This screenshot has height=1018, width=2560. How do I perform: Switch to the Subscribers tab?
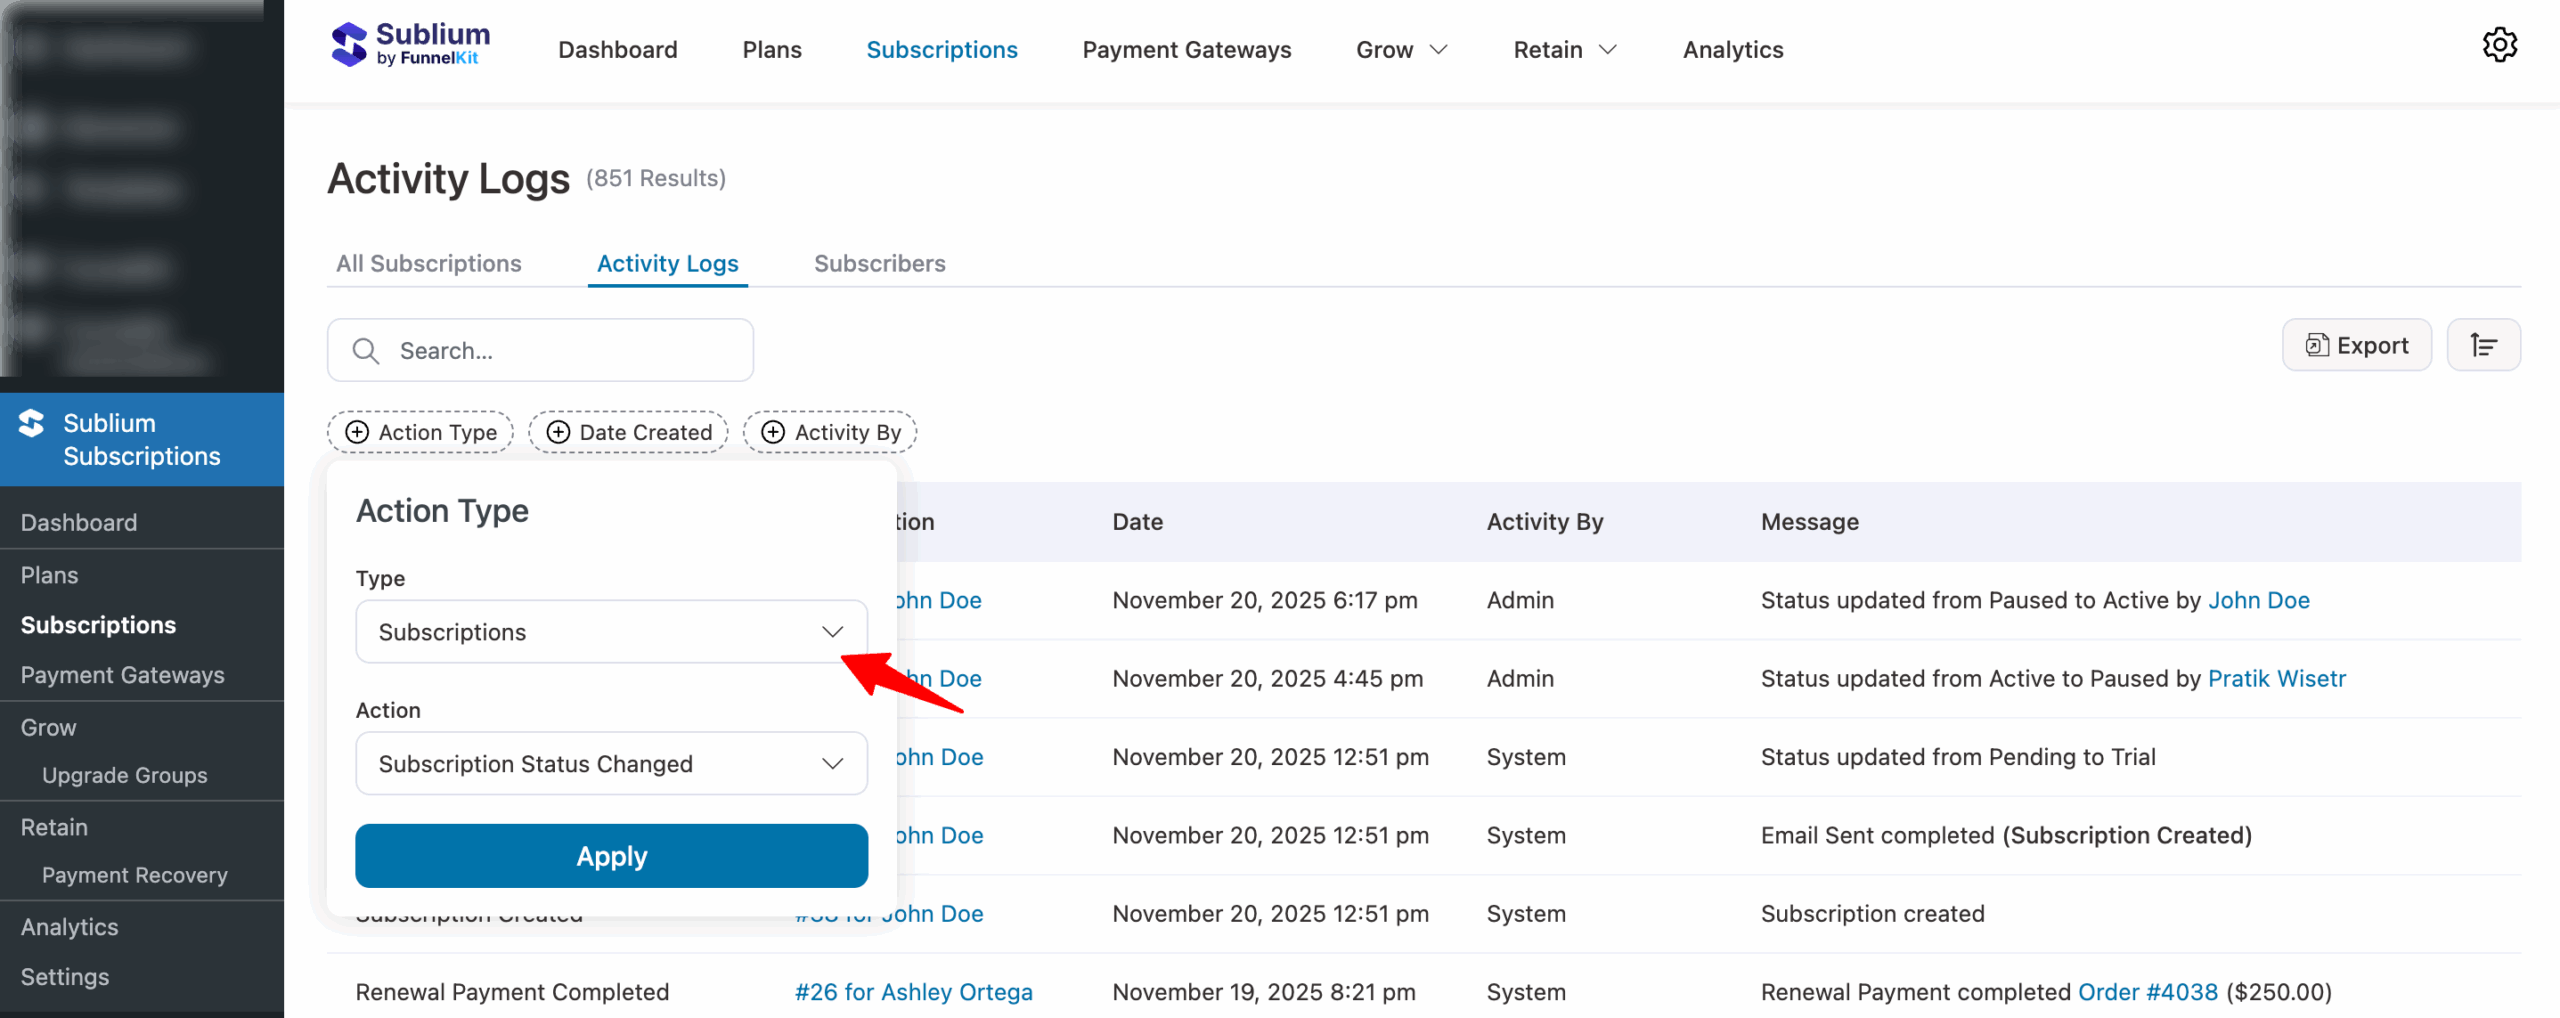pyautogui.click(x=879, y=263)
